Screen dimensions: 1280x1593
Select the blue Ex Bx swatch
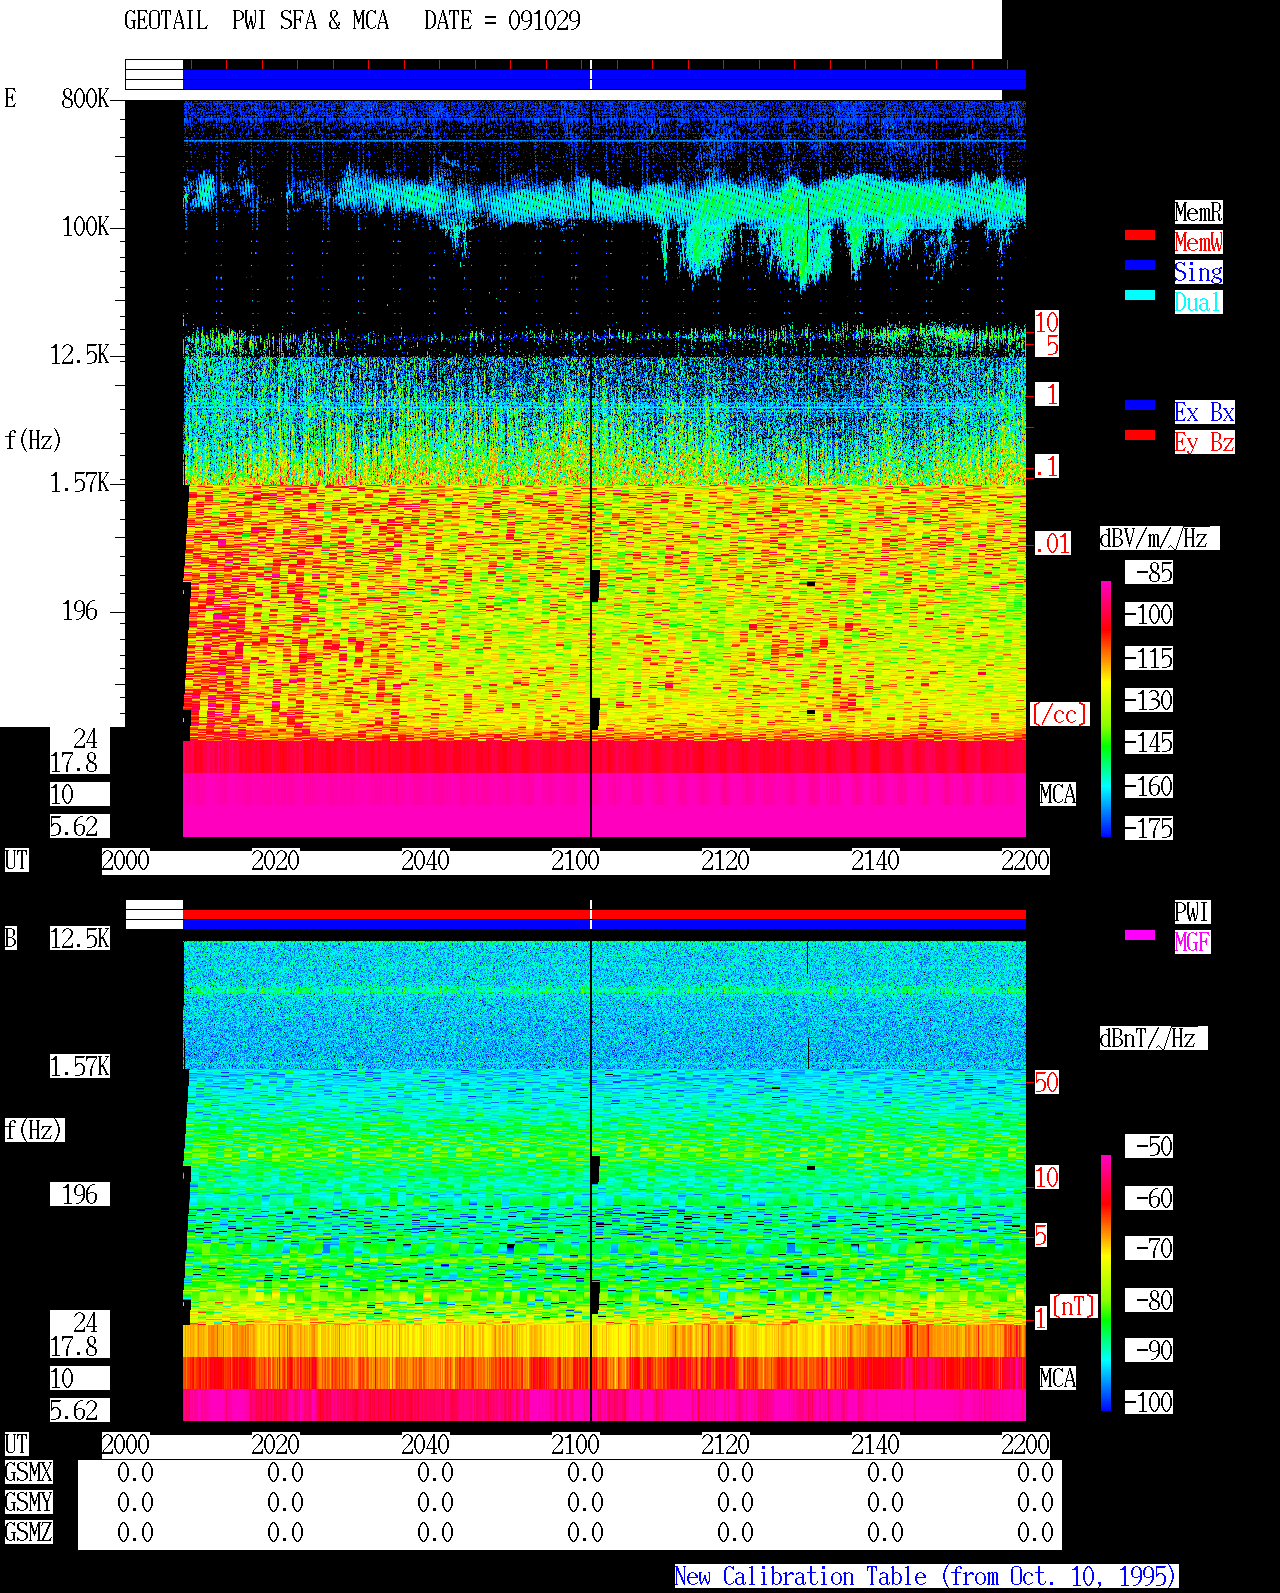click(x=1140, y=405)
